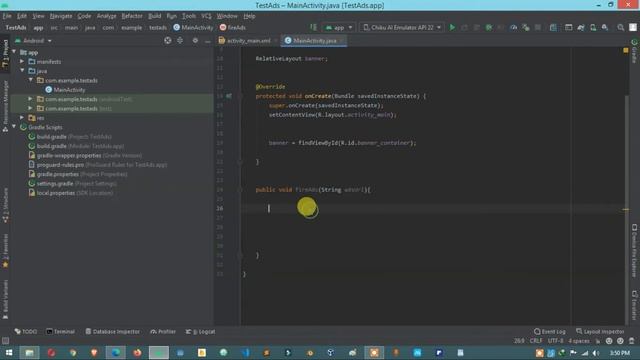Click the MainActivity class icon in tree
The width and height of the screenshot is (640, 360).
coord(49,90)
